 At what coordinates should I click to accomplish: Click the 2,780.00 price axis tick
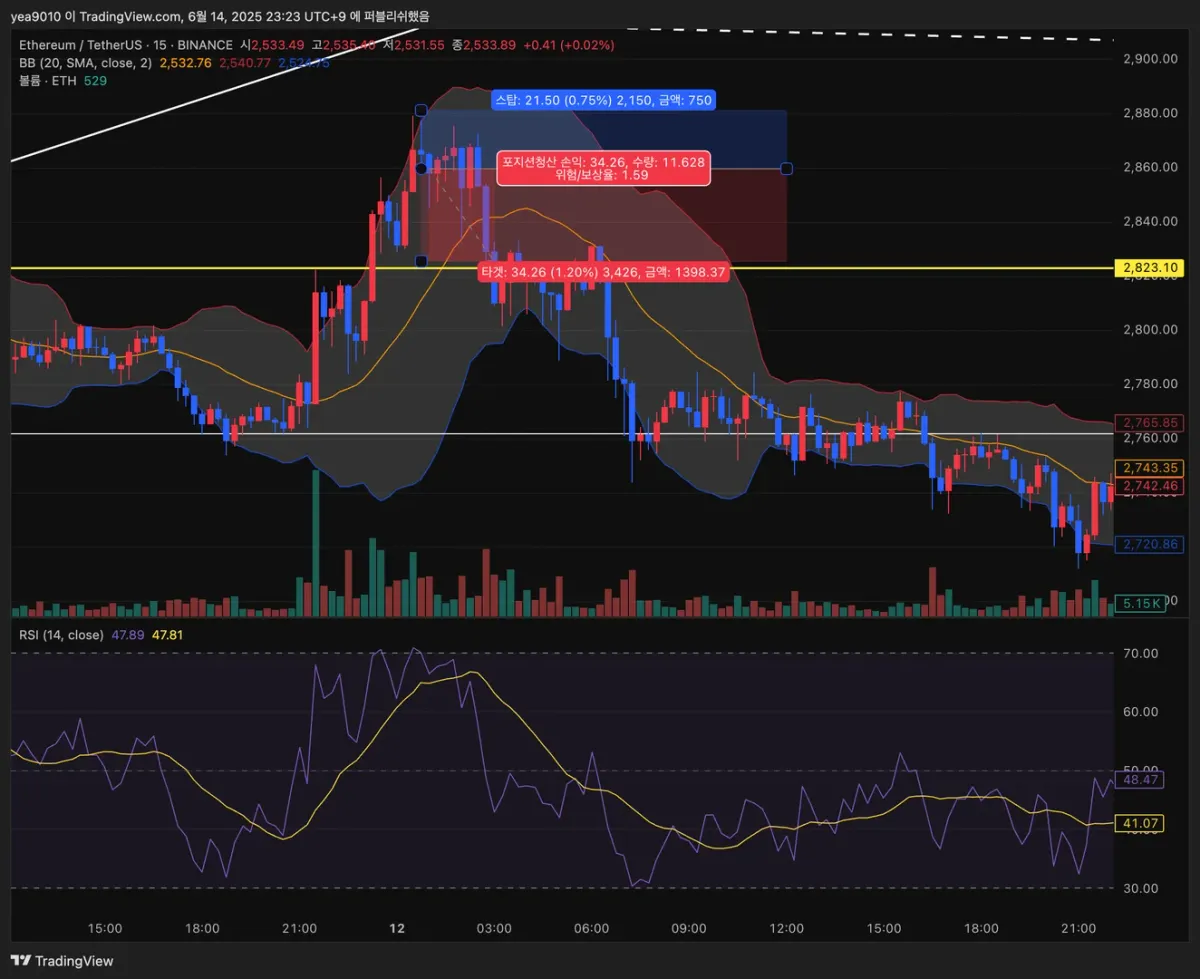point(1148,383)
